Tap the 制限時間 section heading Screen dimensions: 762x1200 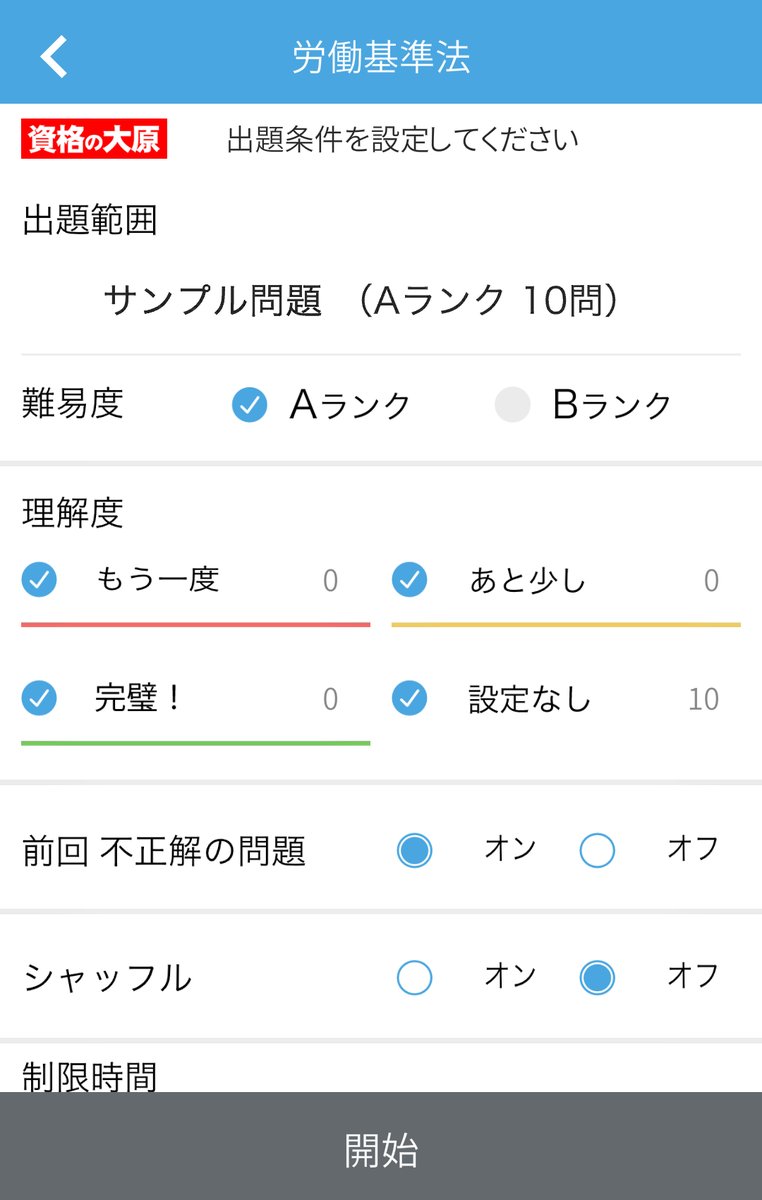89,1075
